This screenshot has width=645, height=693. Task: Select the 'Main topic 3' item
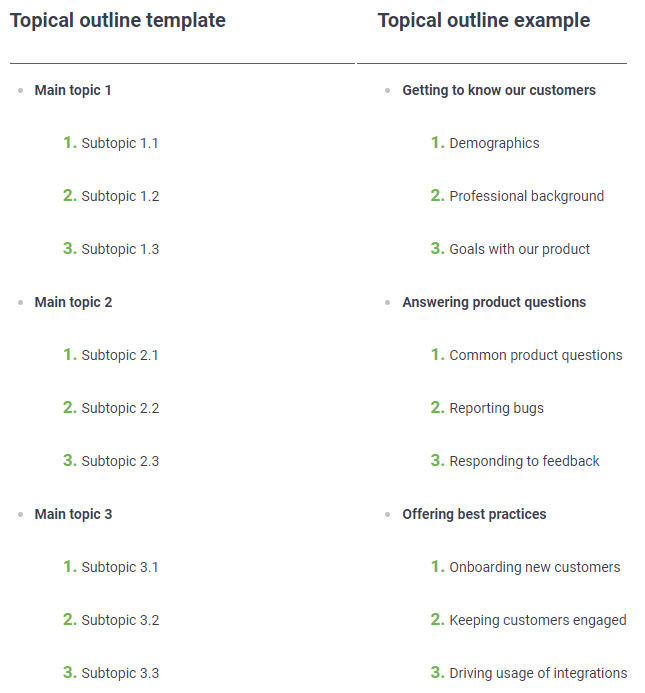[x=73, y=514]
